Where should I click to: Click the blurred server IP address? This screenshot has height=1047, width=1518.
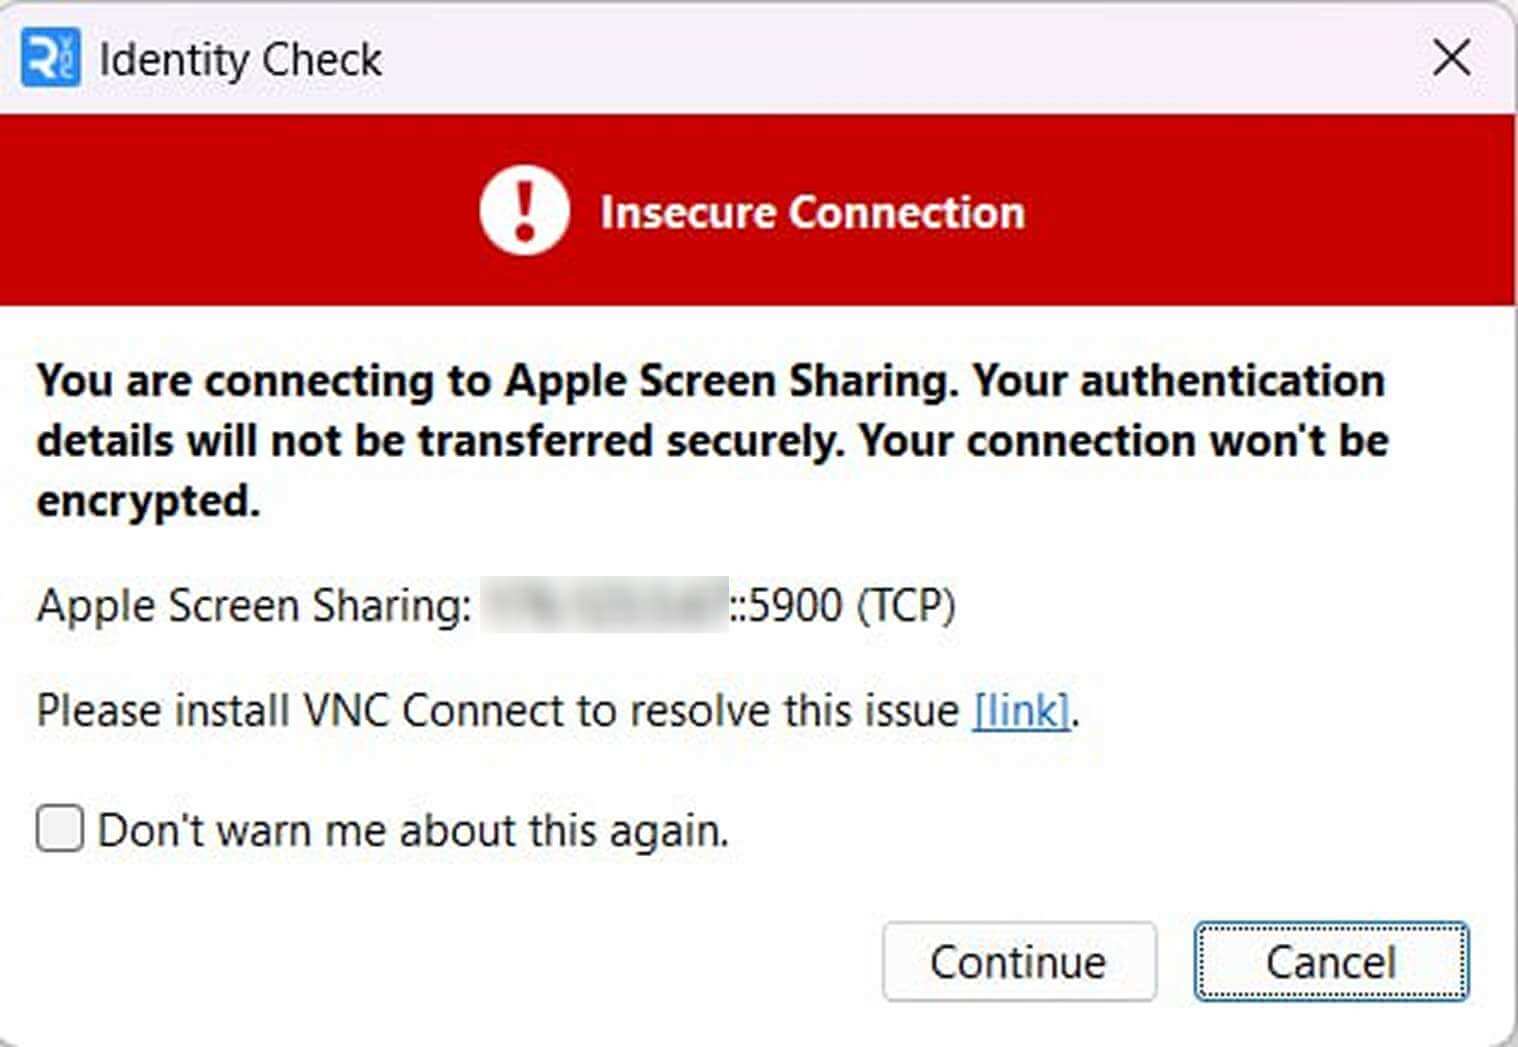point(605,605)
